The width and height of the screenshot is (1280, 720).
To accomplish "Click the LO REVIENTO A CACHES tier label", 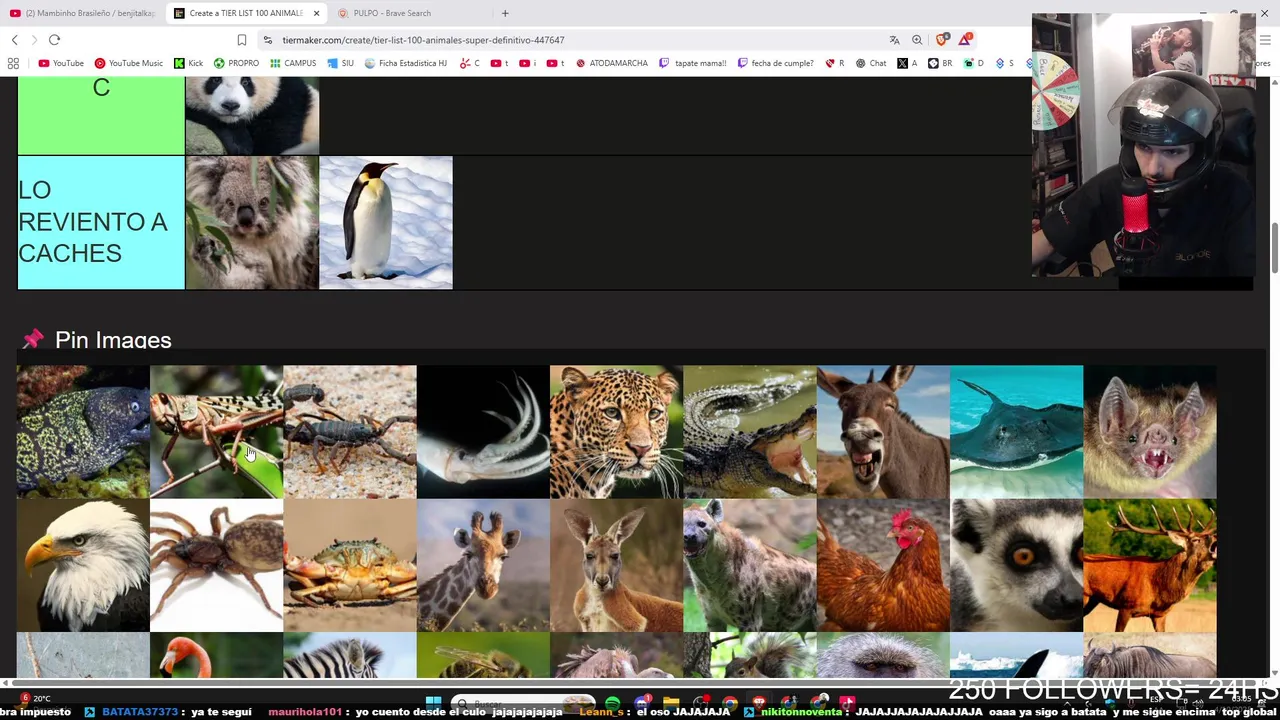I will [101, 222].
